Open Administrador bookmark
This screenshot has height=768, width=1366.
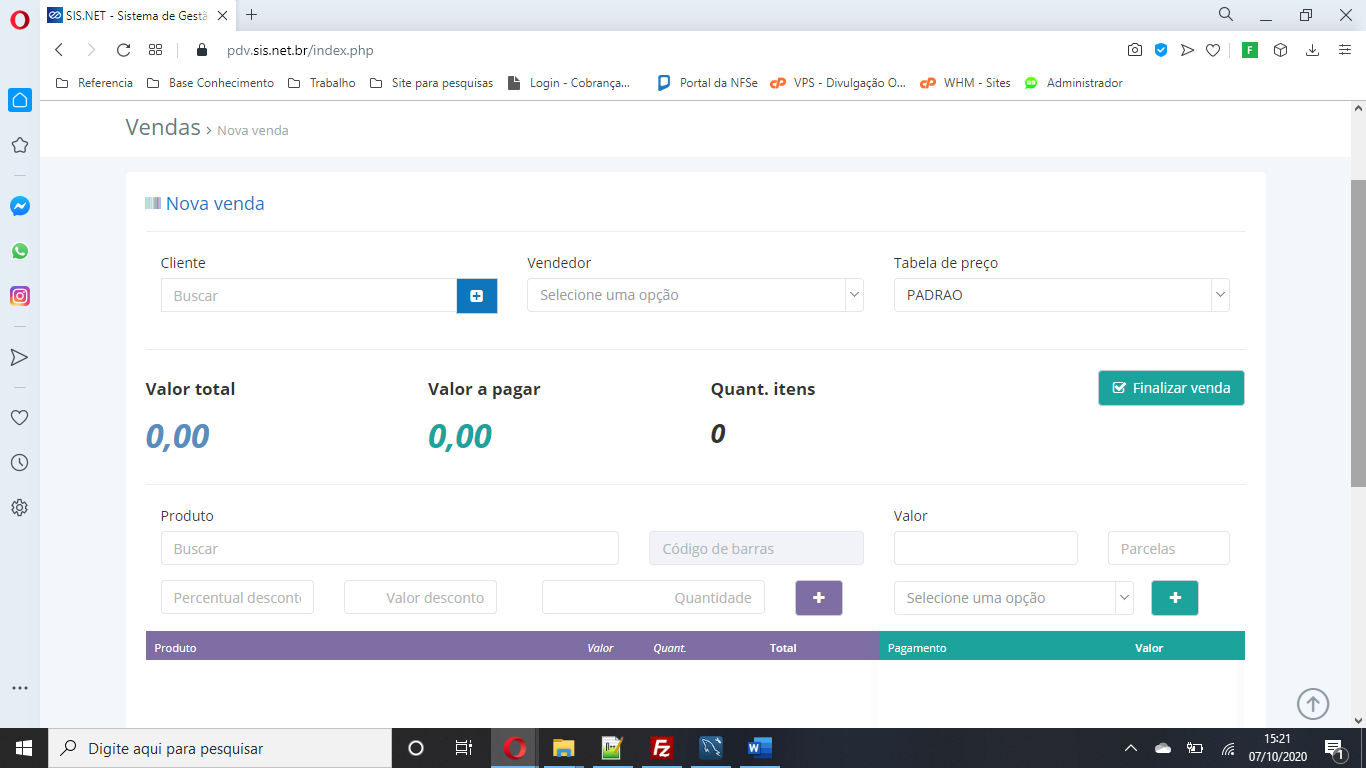point(1073,83)
